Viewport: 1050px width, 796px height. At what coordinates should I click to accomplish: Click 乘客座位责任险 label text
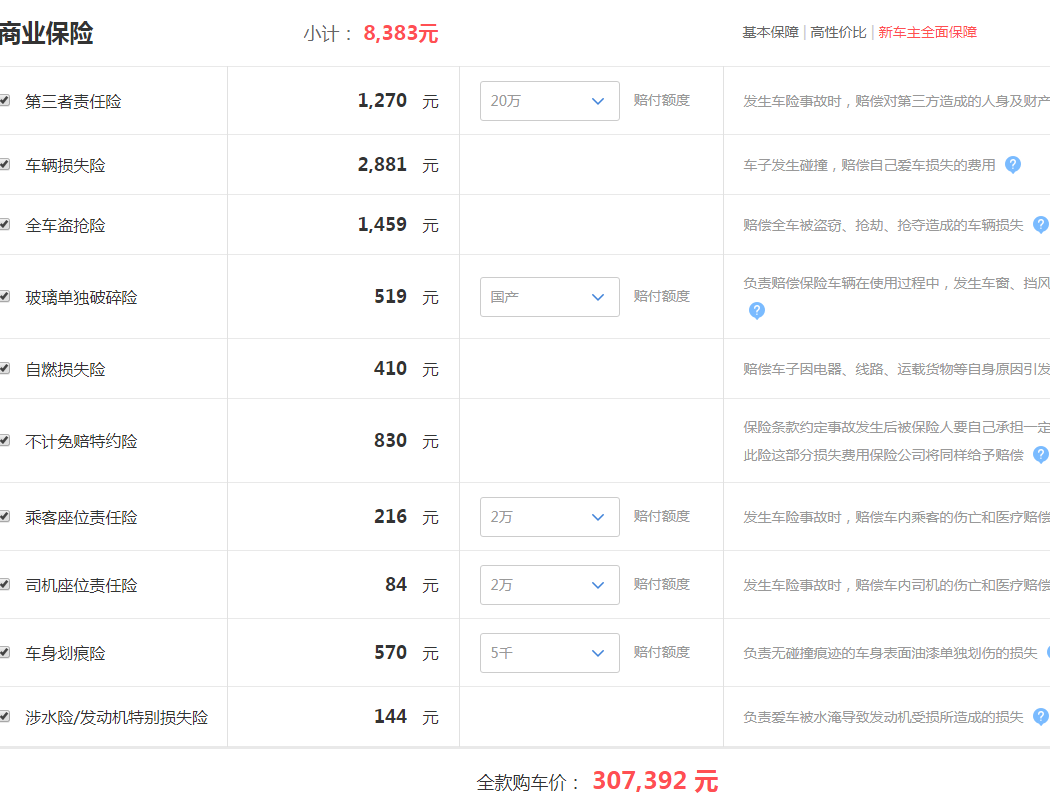coord(82,518)
